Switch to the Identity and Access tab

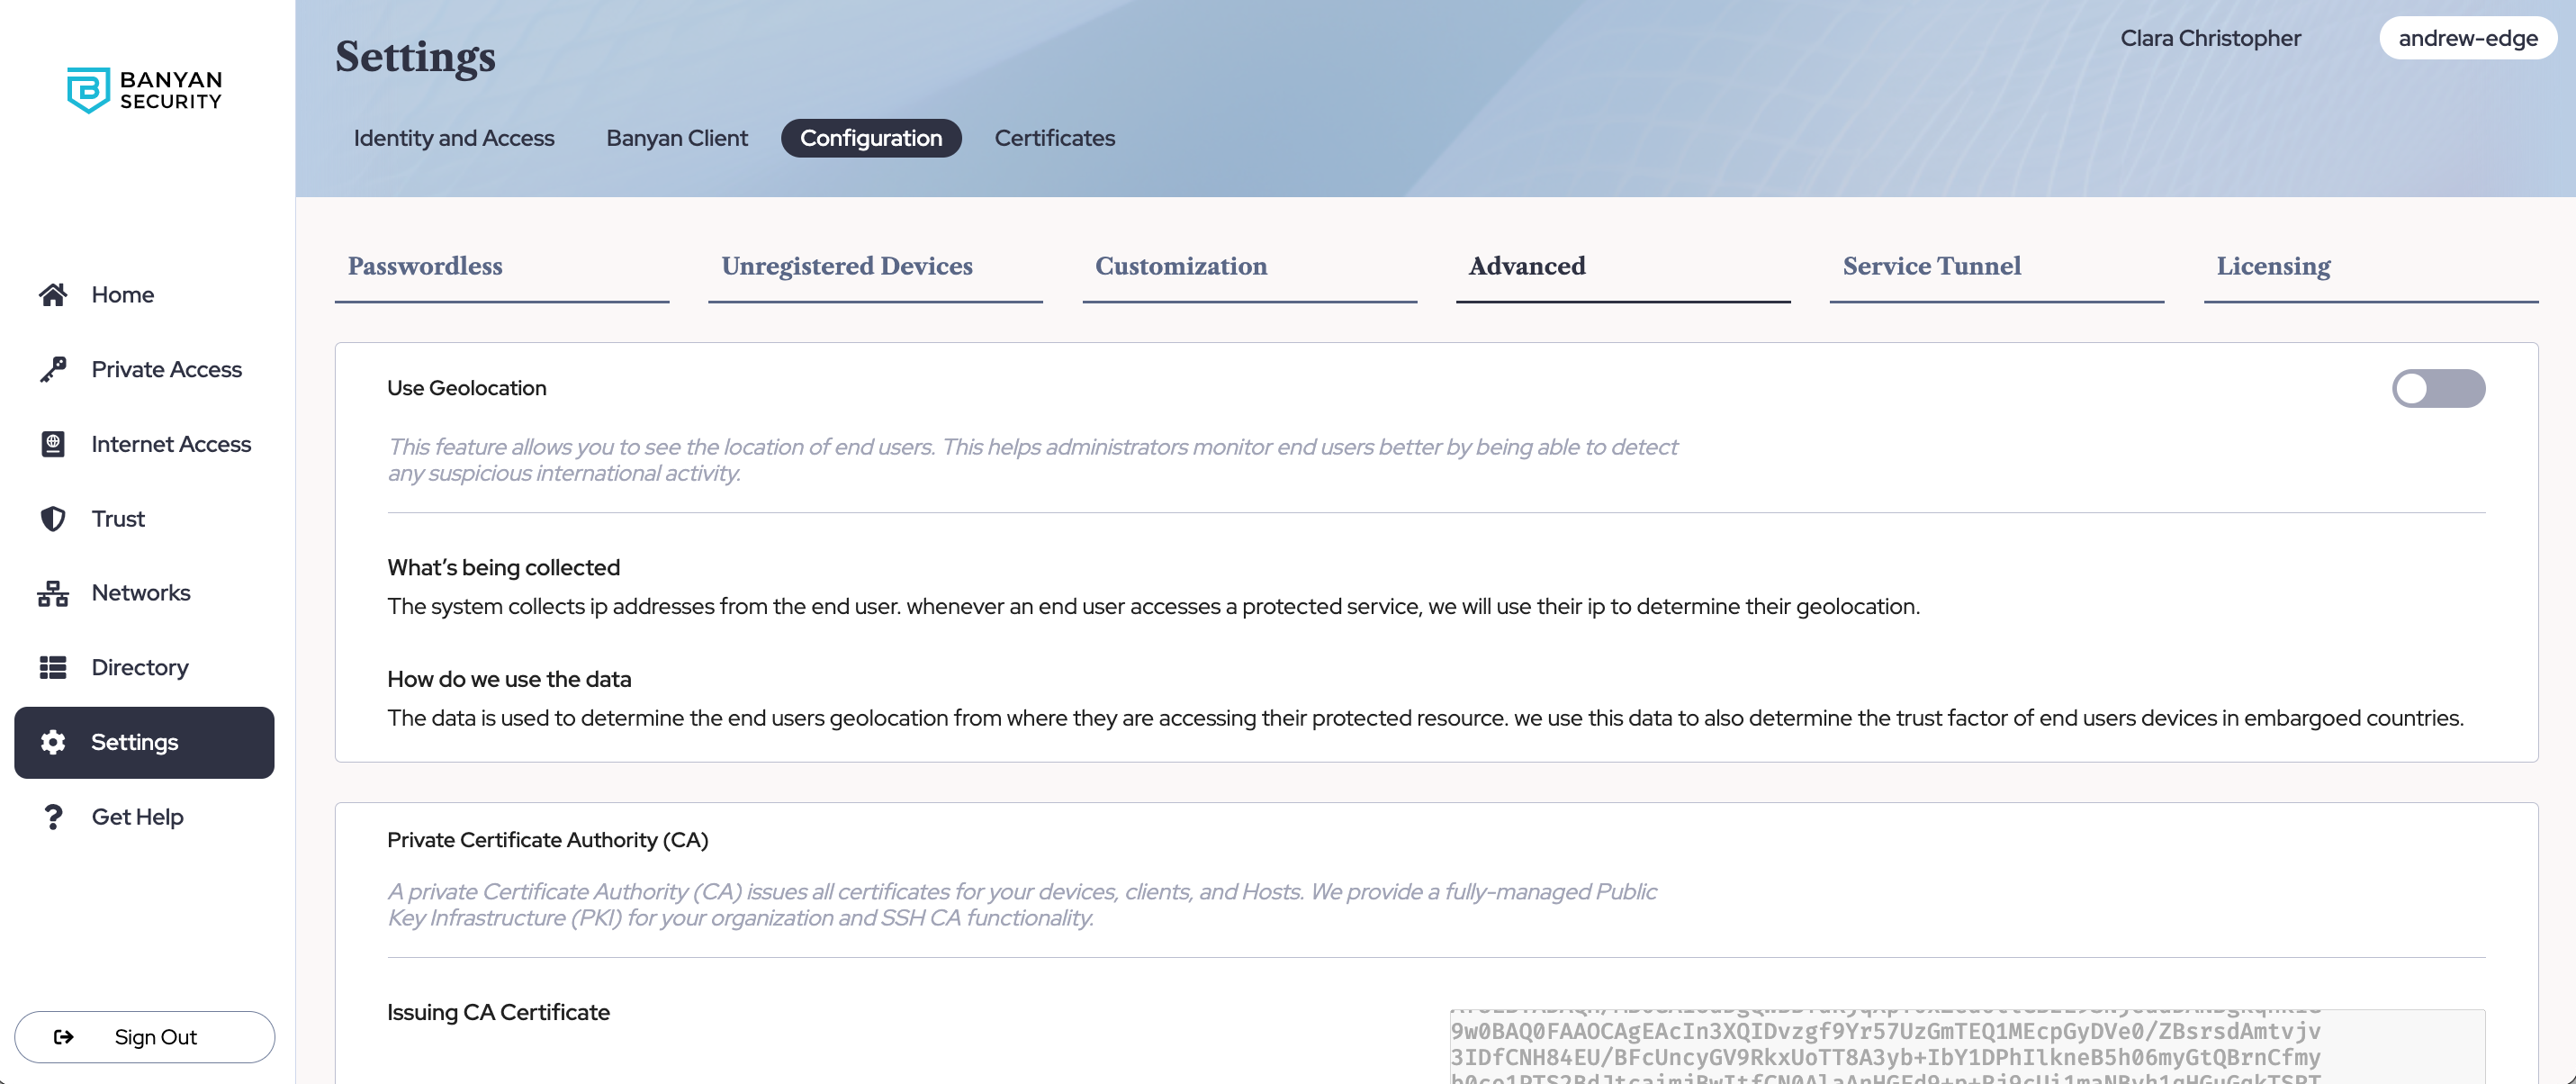tap(454, 138)
